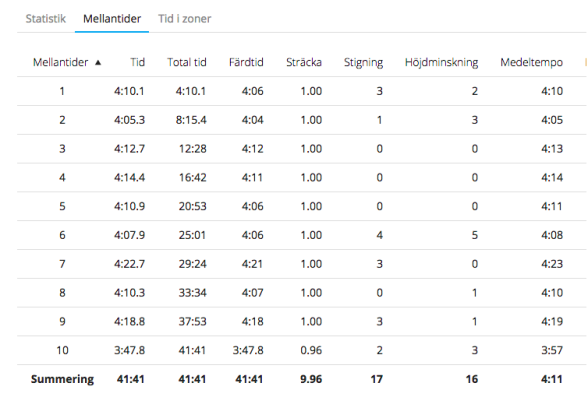Click the Medeltempo column header
Image resolution: width=588 pixels, height=397 pixels.
coord(531,63)
